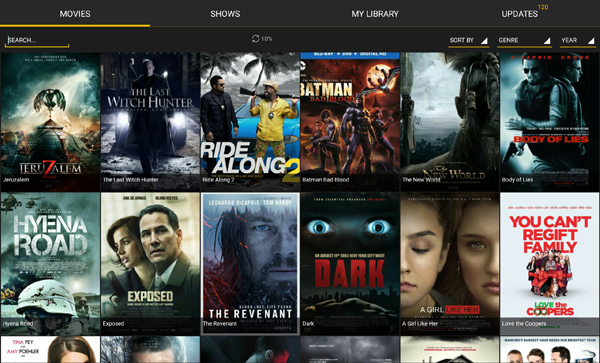Select the Hyena Road poster

(x=50, y=264)
